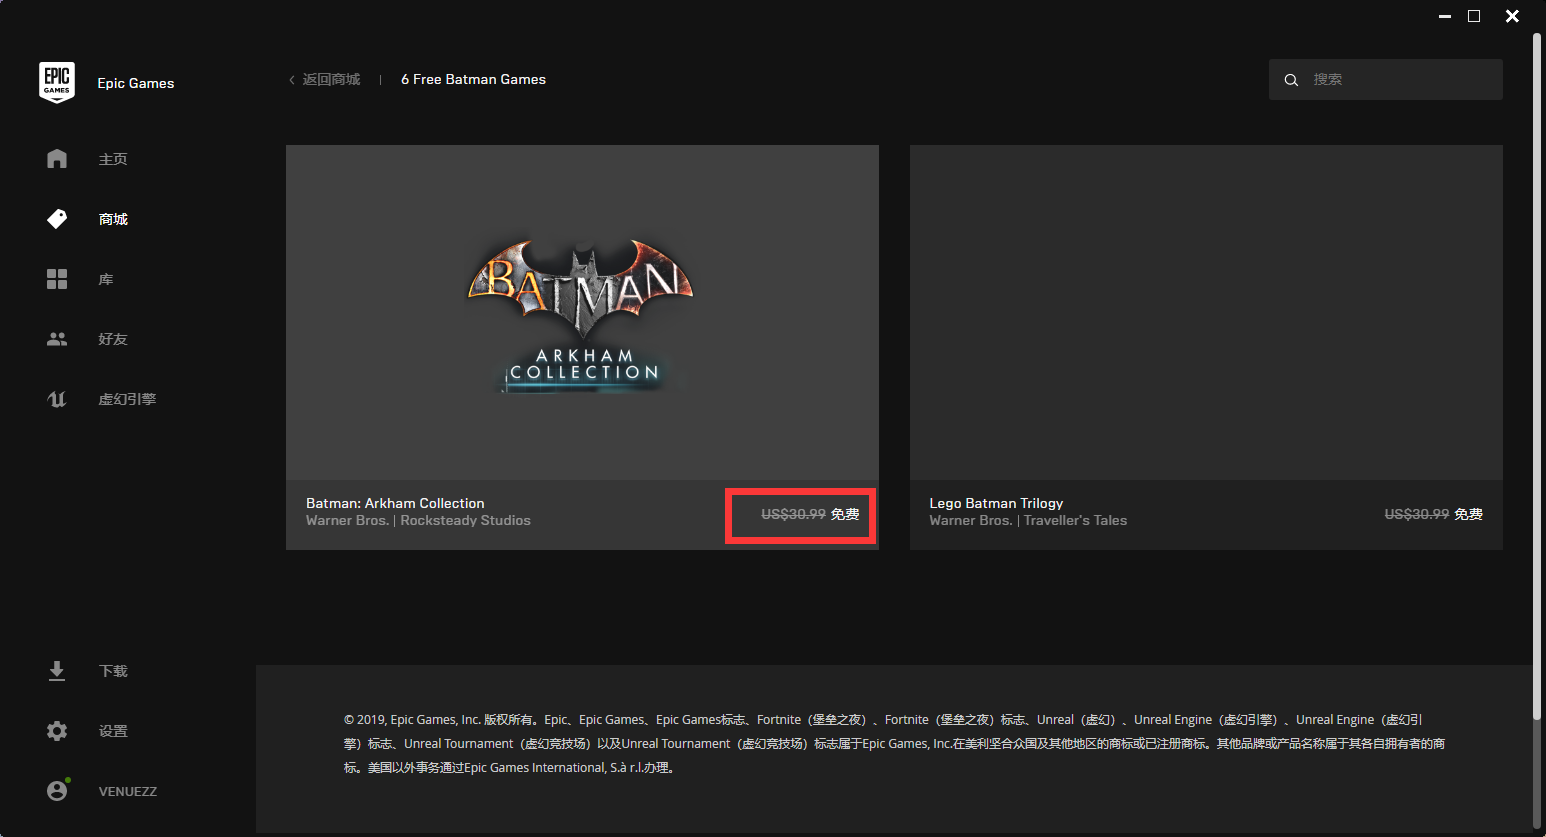Open the settings gear icon
This screenshot has width=1546, height=837.
pyautogui.click(x=57, y=731)
